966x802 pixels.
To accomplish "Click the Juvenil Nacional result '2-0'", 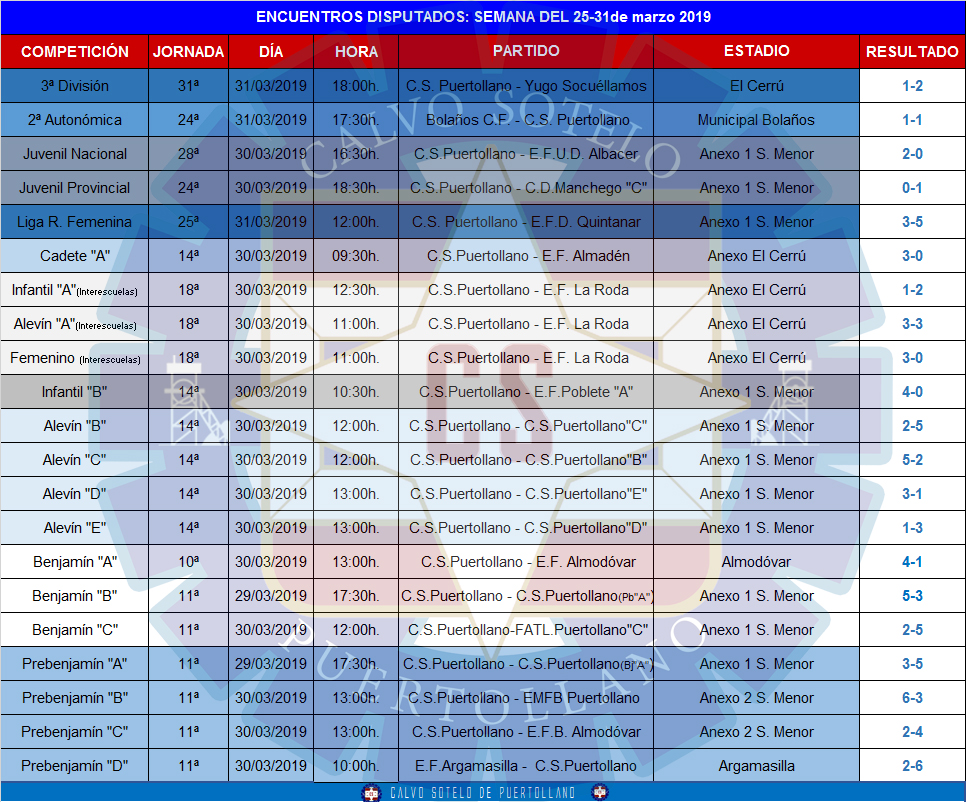I will click(912, 153).
